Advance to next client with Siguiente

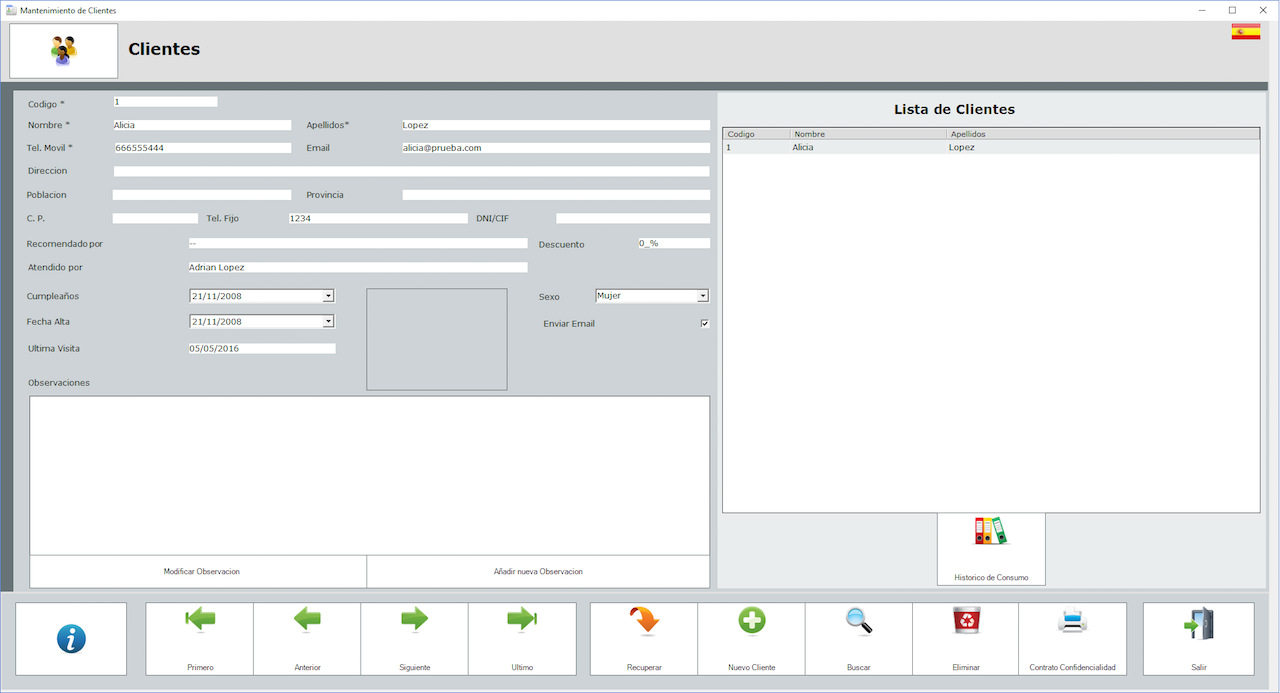click(414, 638)
